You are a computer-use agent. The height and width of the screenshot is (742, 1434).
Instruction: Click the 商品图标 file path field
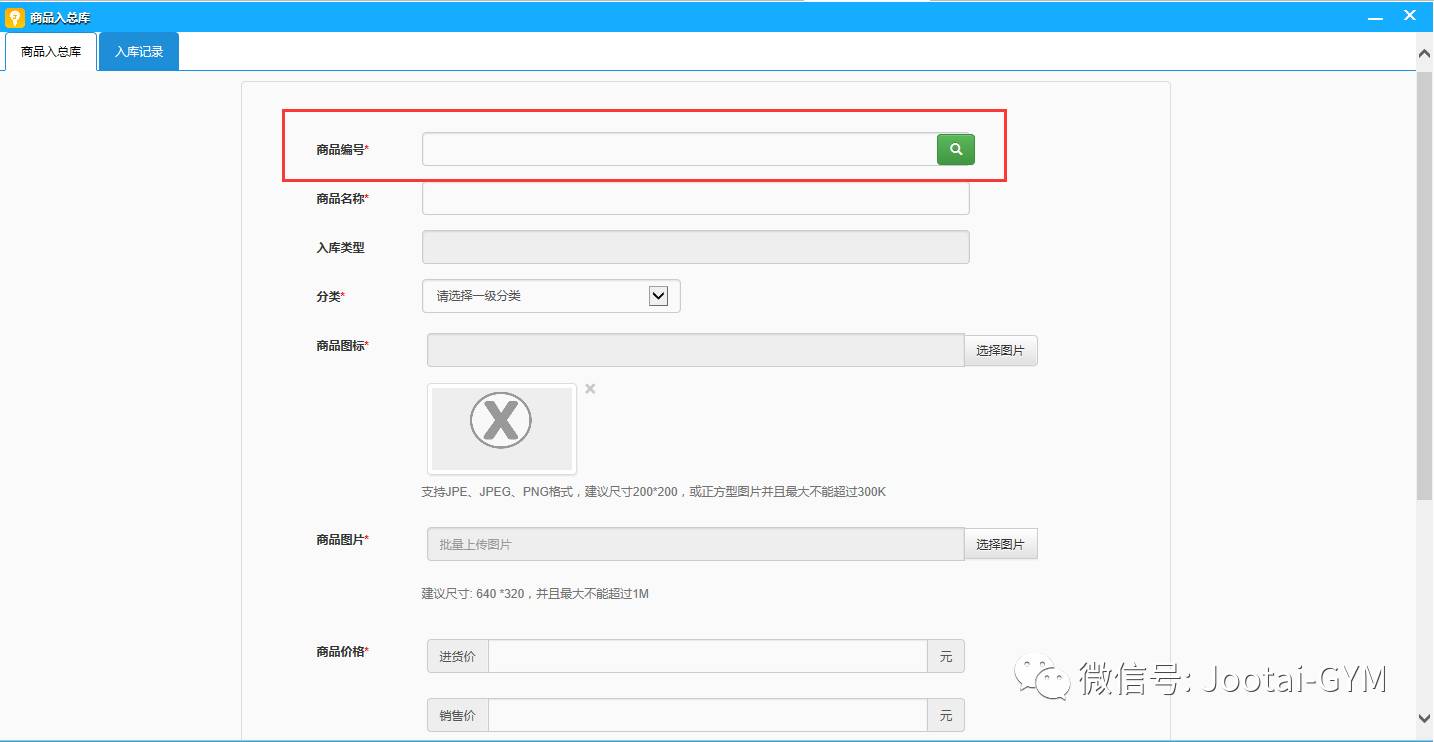click(696, 351)
